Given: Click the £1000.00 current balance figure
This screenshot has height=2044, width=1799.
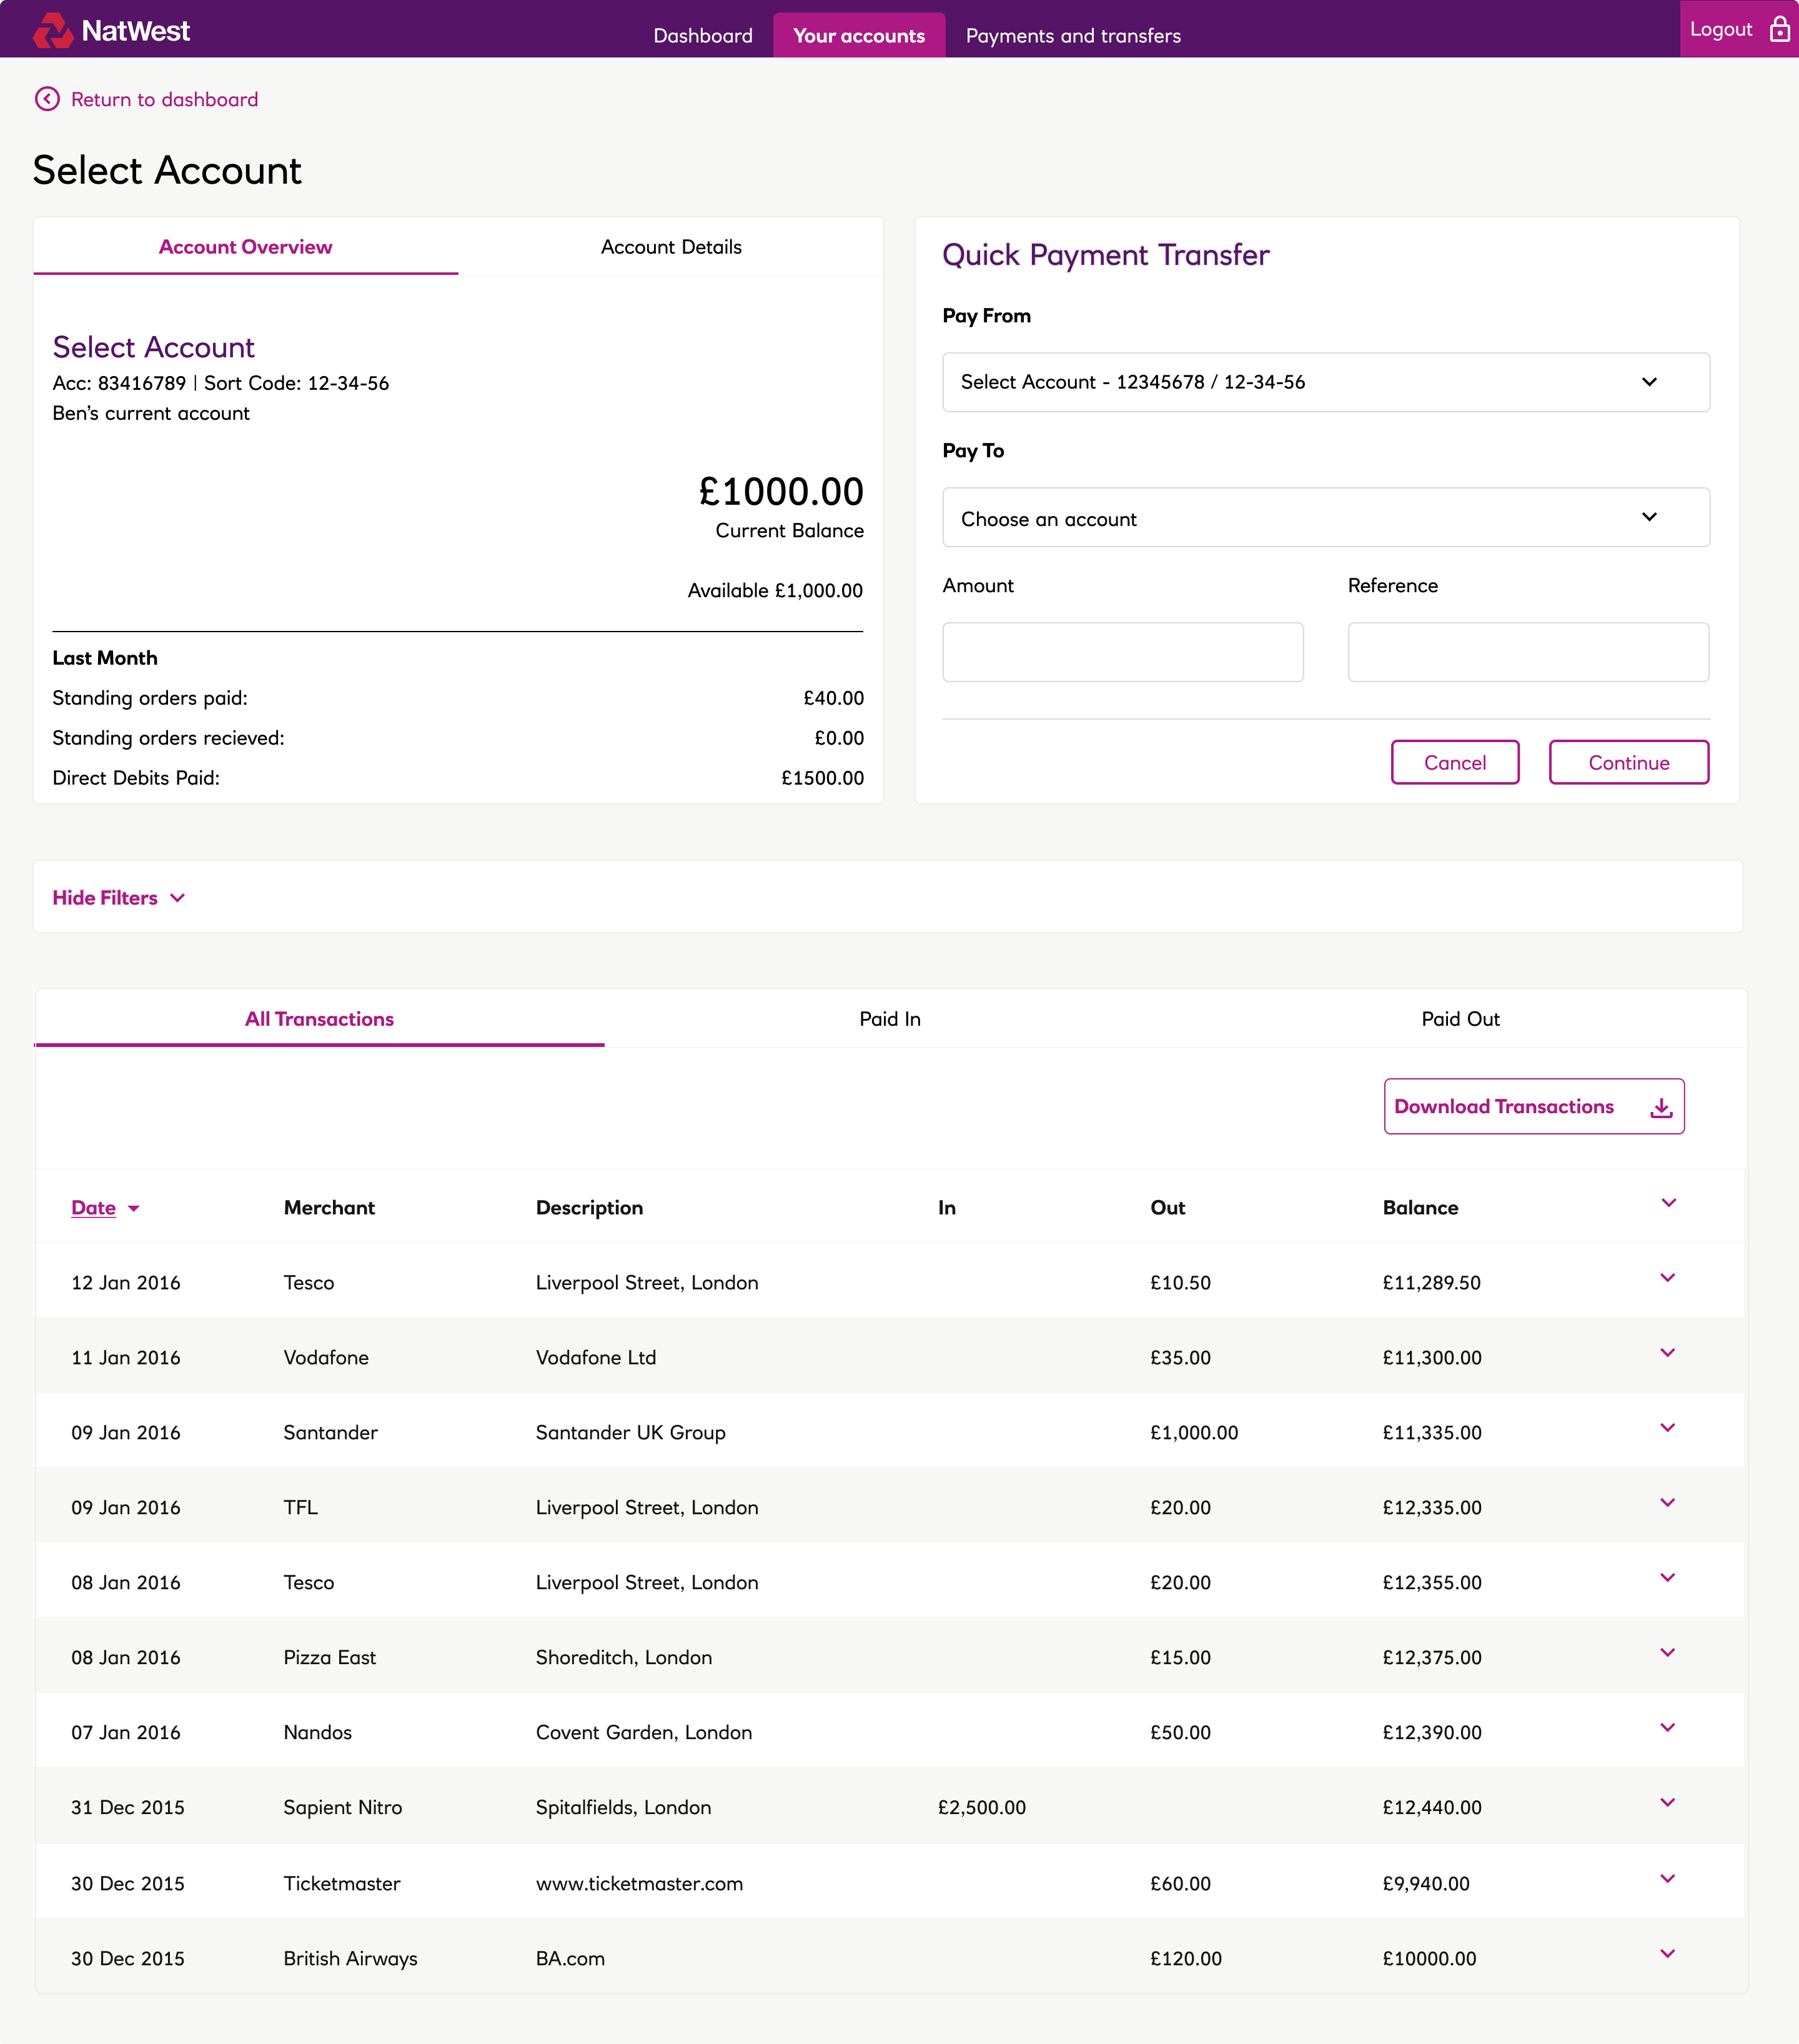Looking at the screenshot, I should pyautogui.click(x=781, y=491).
